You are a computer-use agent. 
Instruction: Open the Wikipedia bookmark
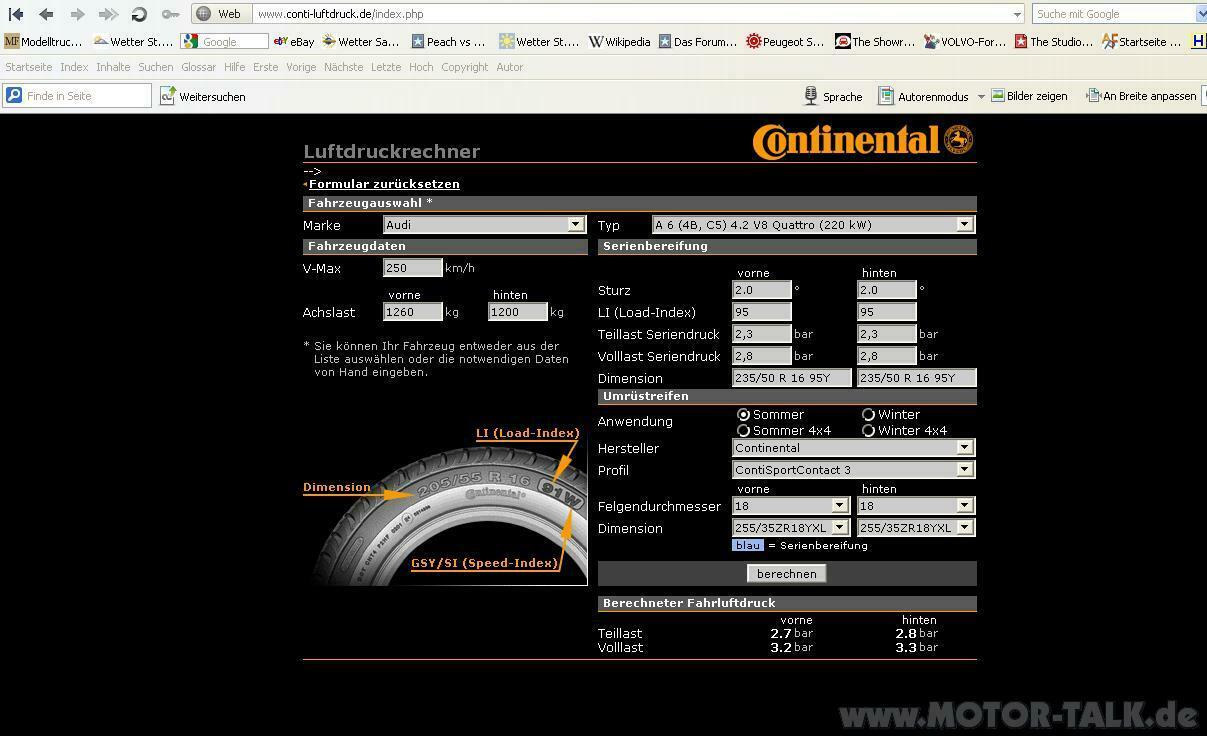tap(619, 41)
